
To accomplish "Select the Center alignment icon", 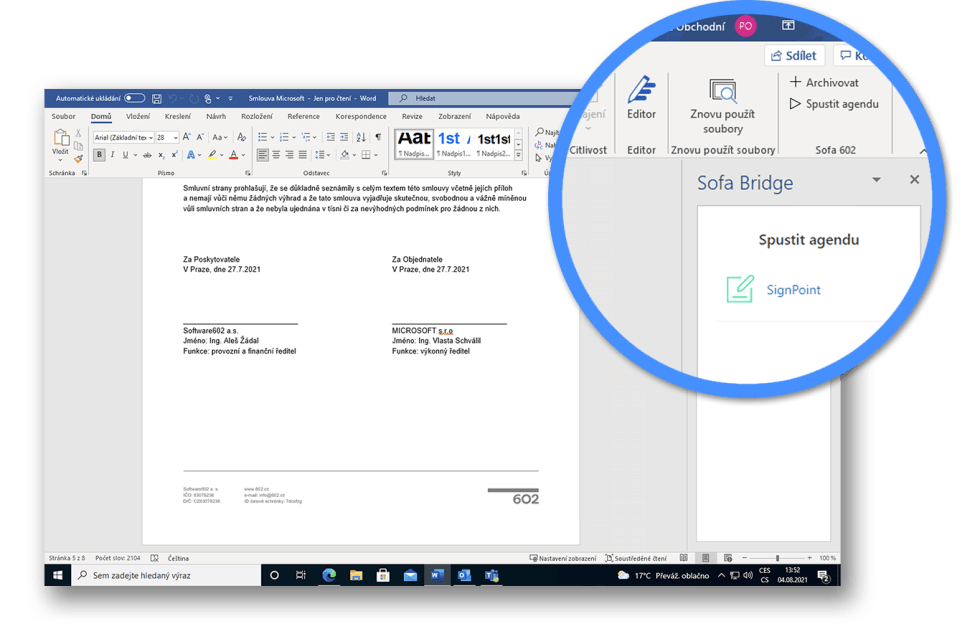I will click(276, 154).
